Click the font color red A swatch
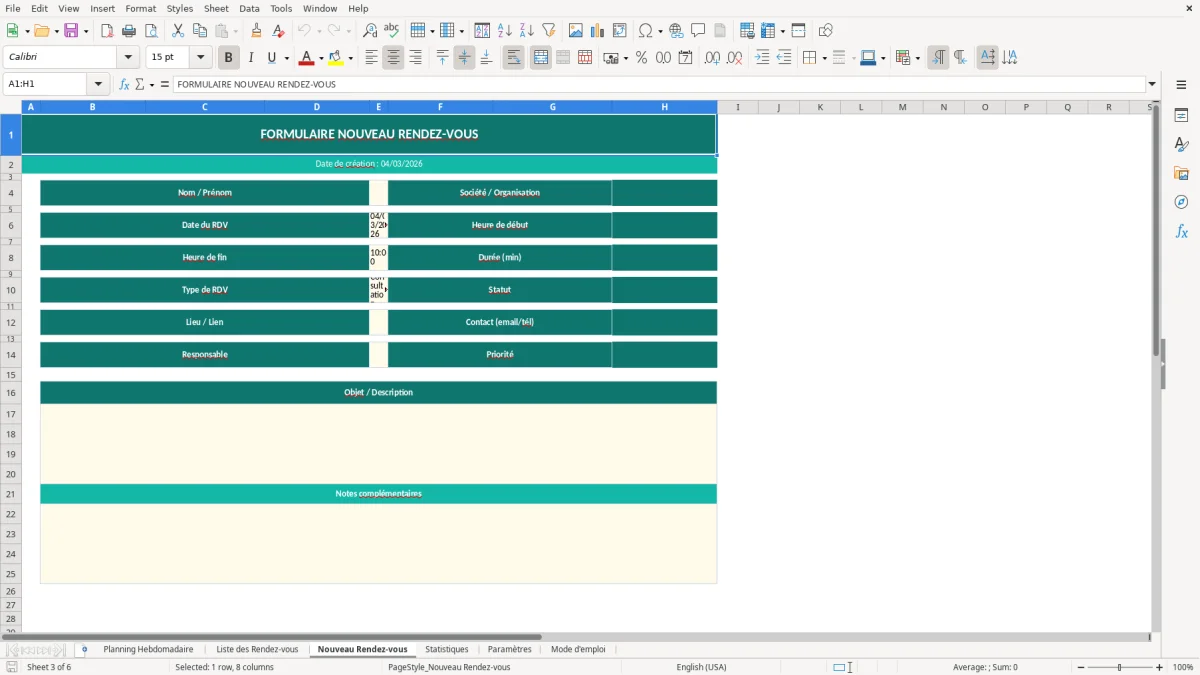Screen dimensions: 1200x675 coord(307,58)
